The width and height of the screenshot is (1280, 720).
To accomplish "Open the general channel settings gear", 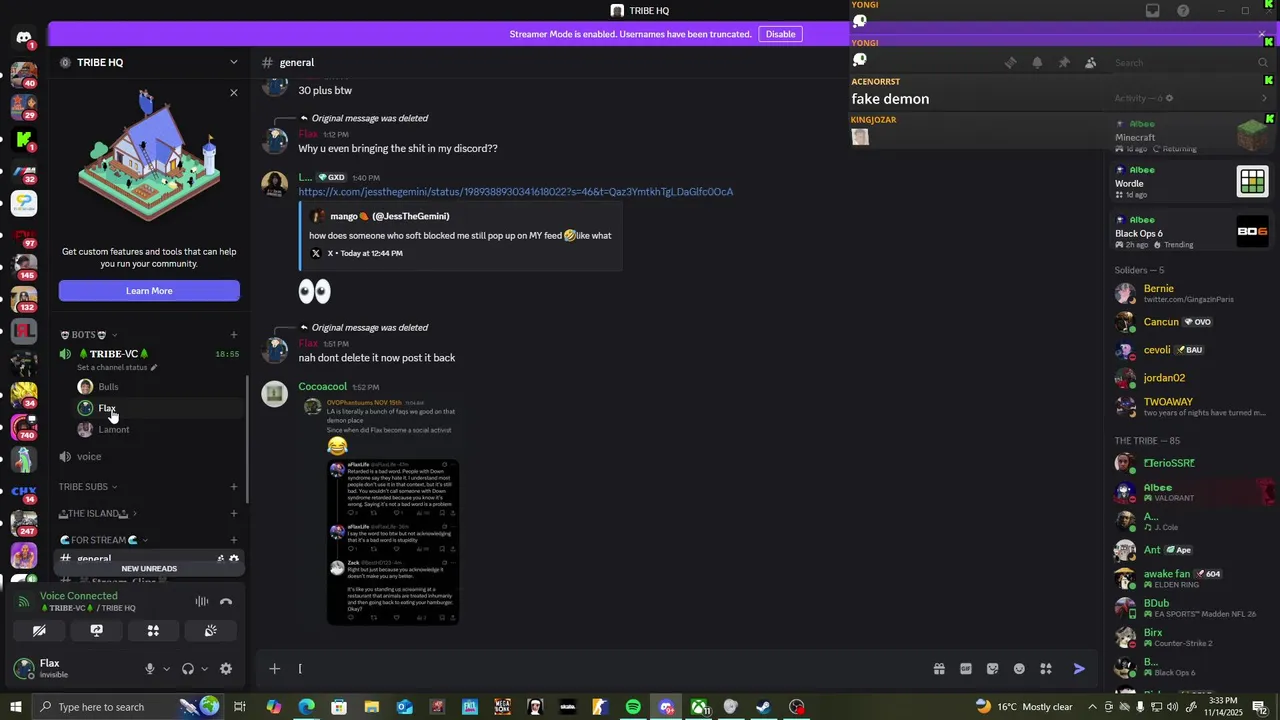I will (x=234, y=559).
